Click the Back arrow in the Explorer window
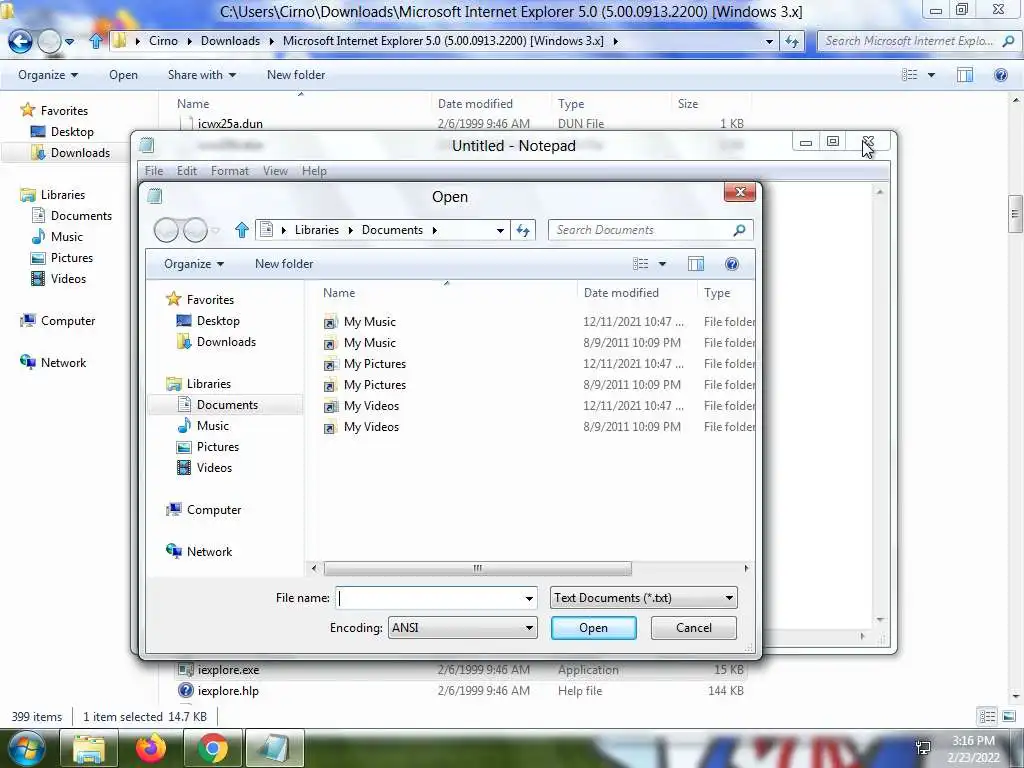This screenshot has height=768, width=1024. click(x=20, y=42)
